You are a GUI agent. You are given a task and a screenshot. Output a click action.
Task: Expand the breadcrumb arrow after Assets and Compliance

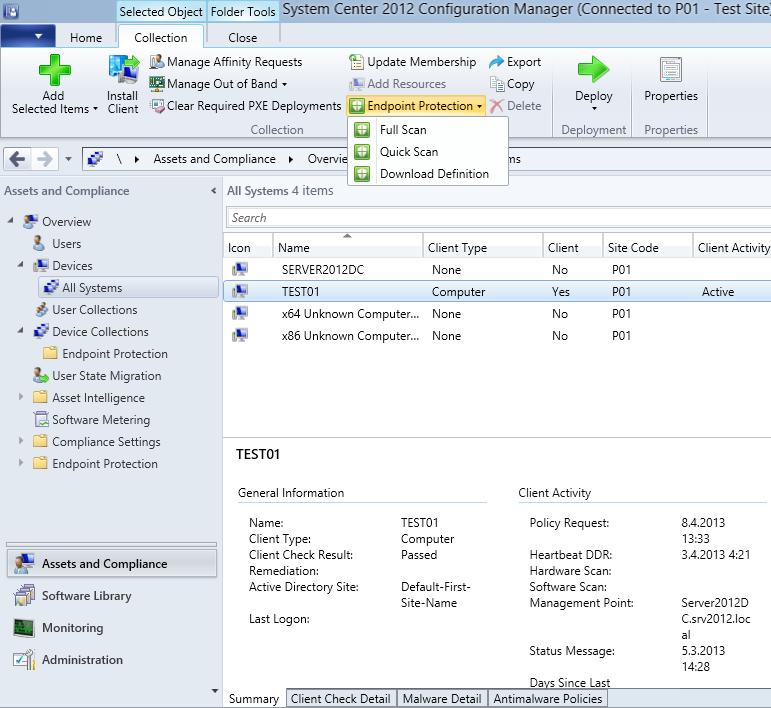[291, 159]
